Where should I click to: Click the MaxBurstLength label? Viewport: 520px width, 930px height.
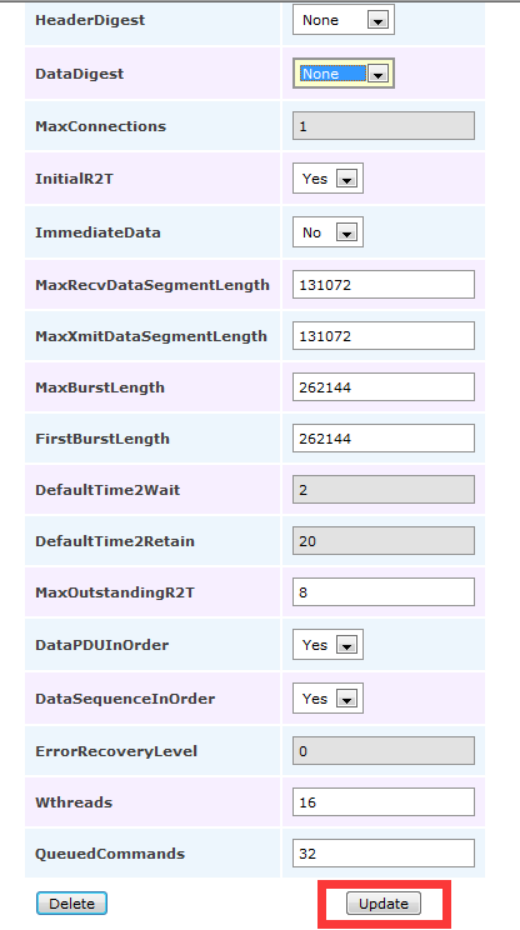[100, 388]
